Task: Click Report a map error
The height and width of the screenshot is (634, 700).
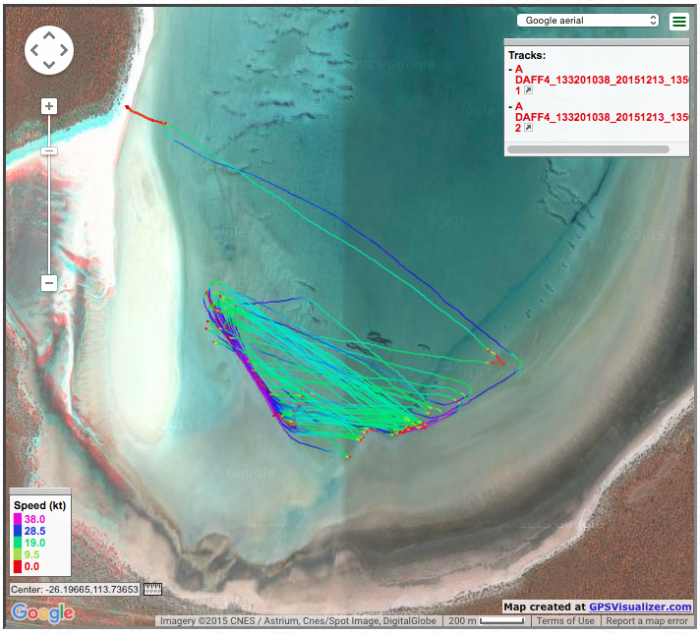Action: [649, 621]
